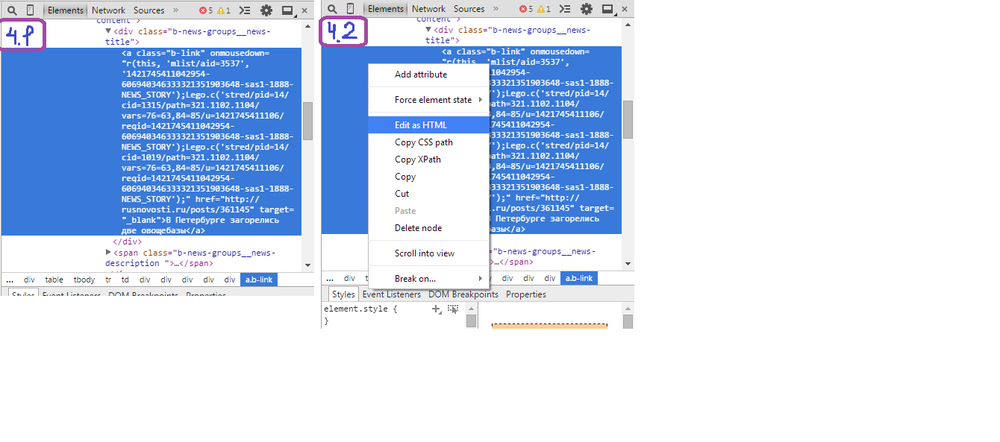Open the settings gear in the left DevTools panel

tap(266, 9)
